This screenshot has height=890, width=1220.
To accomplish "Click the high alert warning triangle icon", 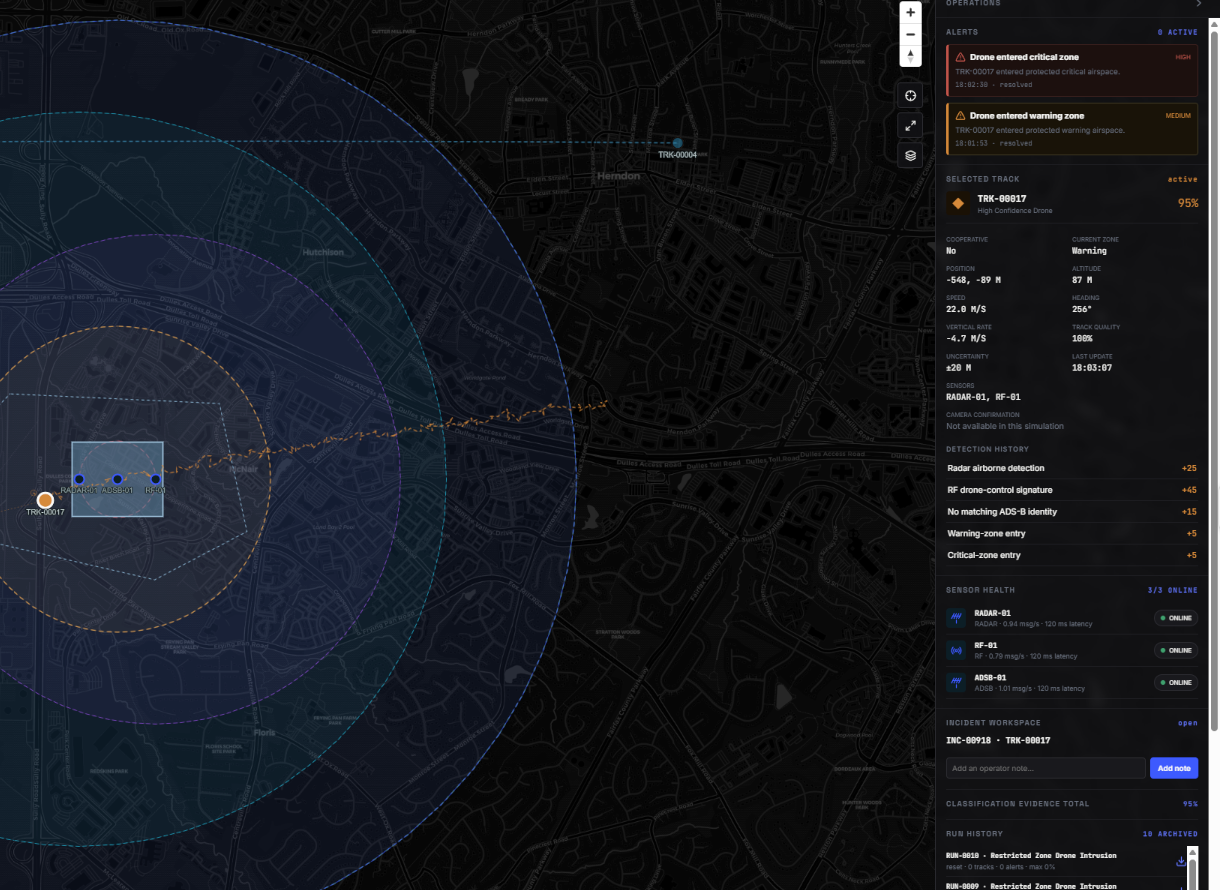I will point(961,57).
